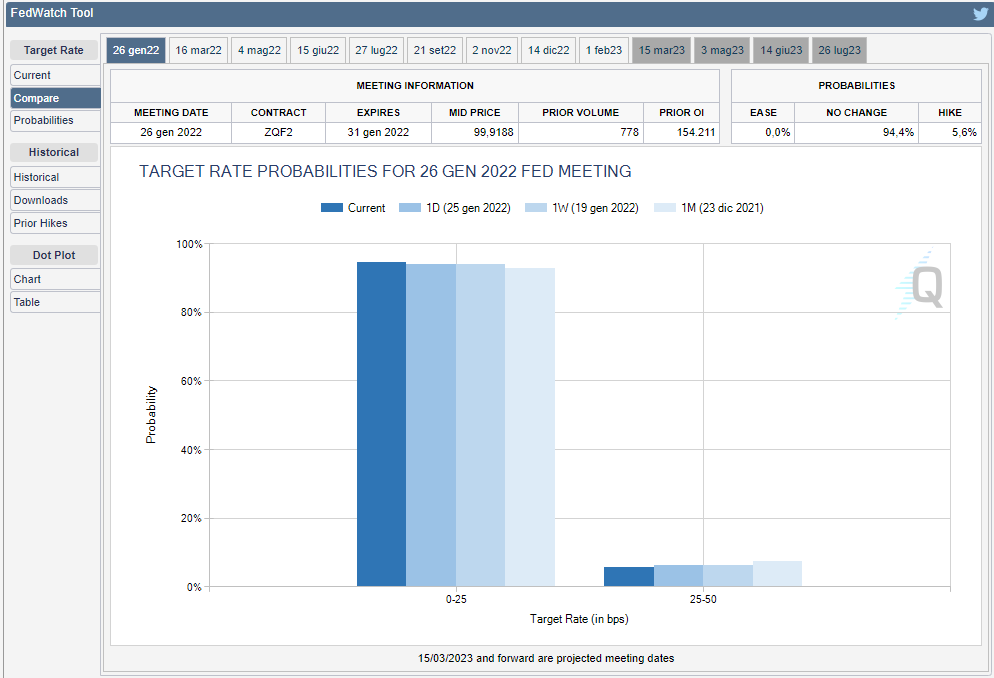This screenshot has width=994, height=678.
Task: Show the Dot Plot Chart
Action: 55,279
